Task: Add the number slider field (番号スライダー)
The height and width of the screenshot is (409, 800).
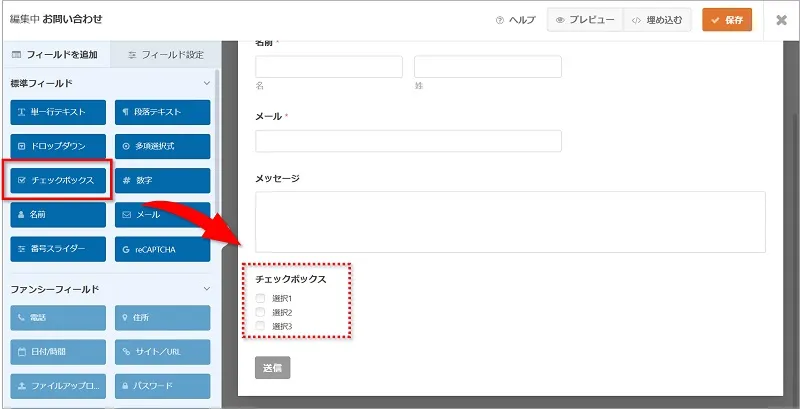Action: tap(58, 248)
